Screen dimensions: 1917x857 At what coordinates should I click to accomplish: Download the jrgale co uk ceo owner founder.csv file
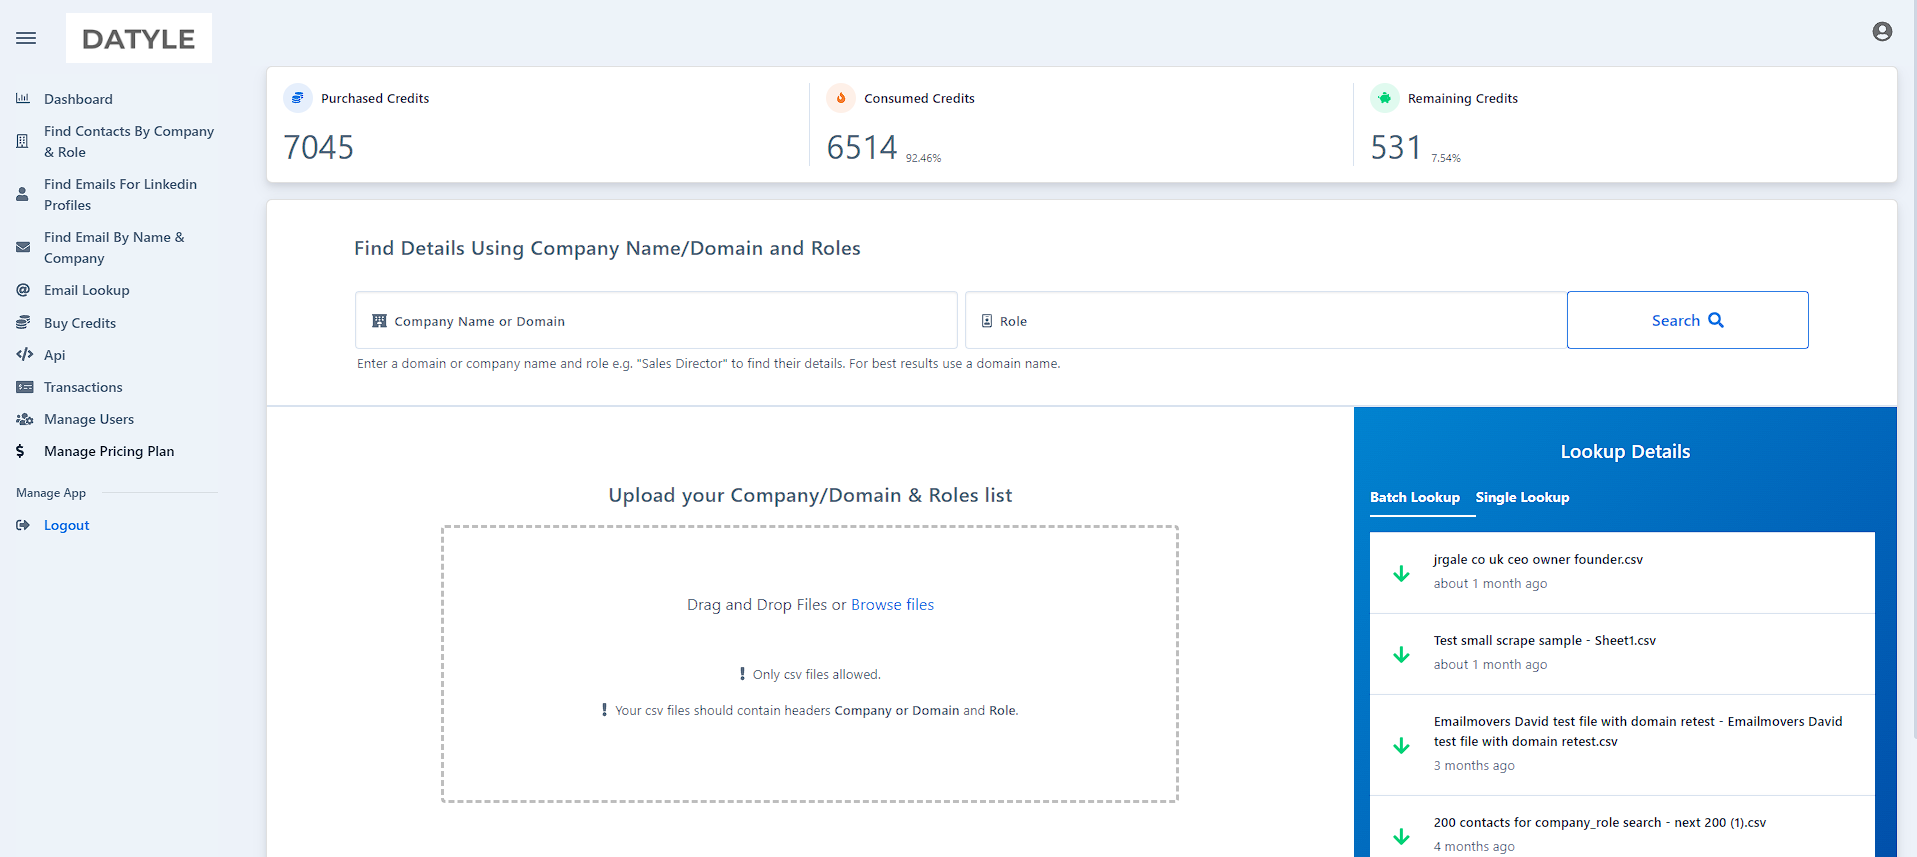(1401, 573)
